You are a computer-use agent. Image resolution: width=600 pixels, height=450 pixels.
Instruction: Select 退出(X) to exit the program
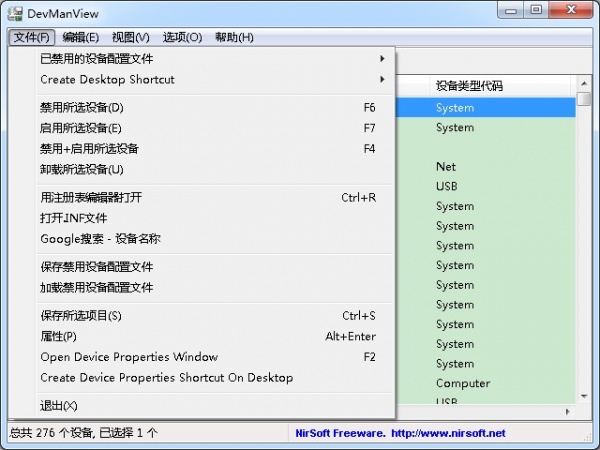point(58,406)
